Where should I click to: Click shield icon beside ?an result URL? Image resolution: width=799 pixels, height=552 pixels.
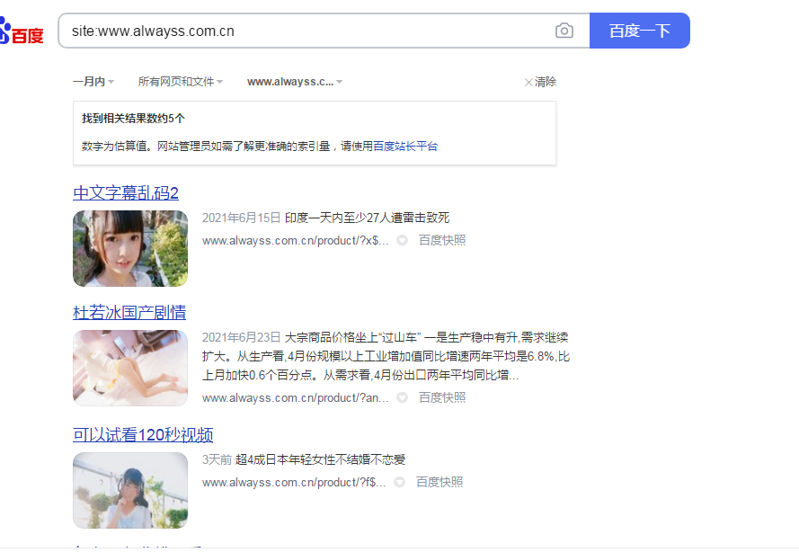pos(402,398)
